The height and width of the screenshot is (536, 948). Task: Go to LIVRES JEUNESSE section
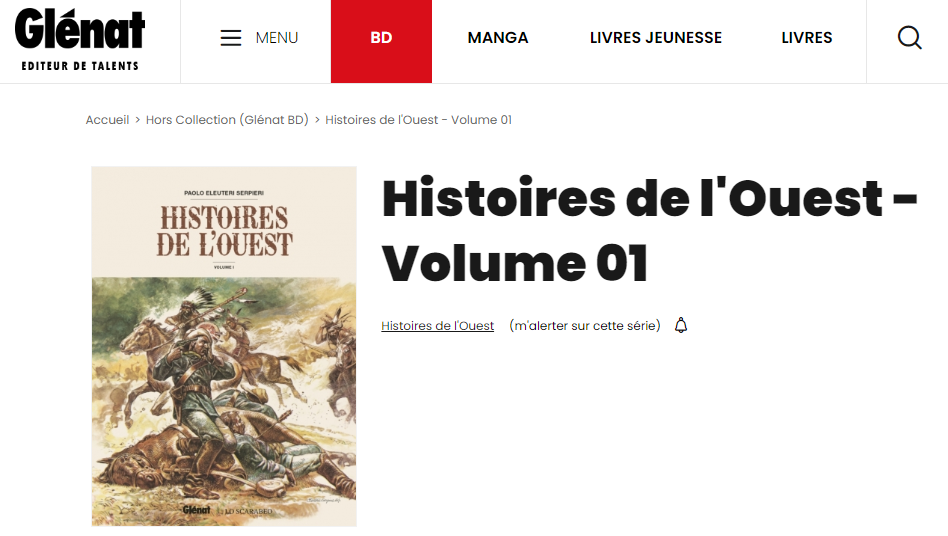pos(656,37)
